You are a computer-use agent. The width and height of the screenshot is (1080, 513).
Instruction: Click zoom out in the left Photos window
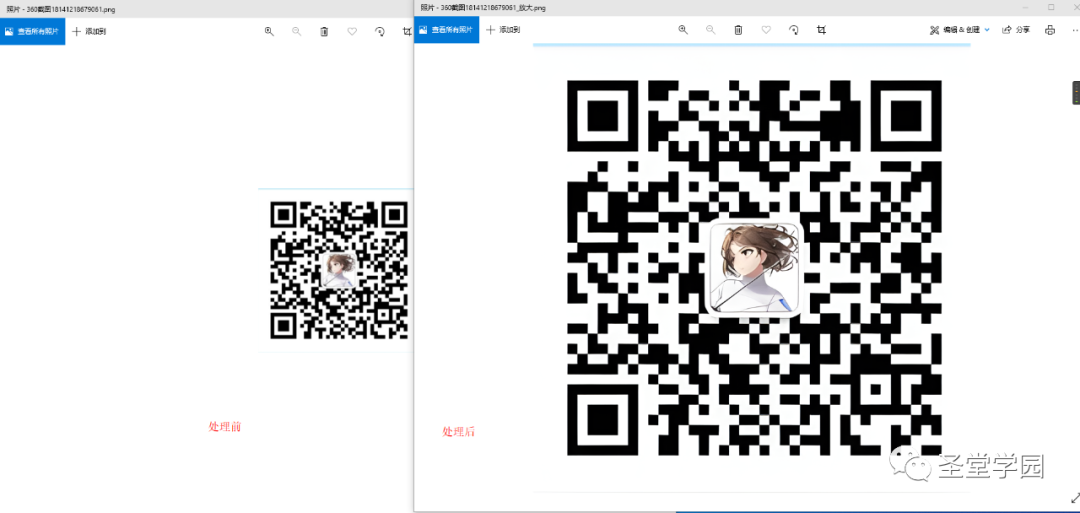click(297, 31)
